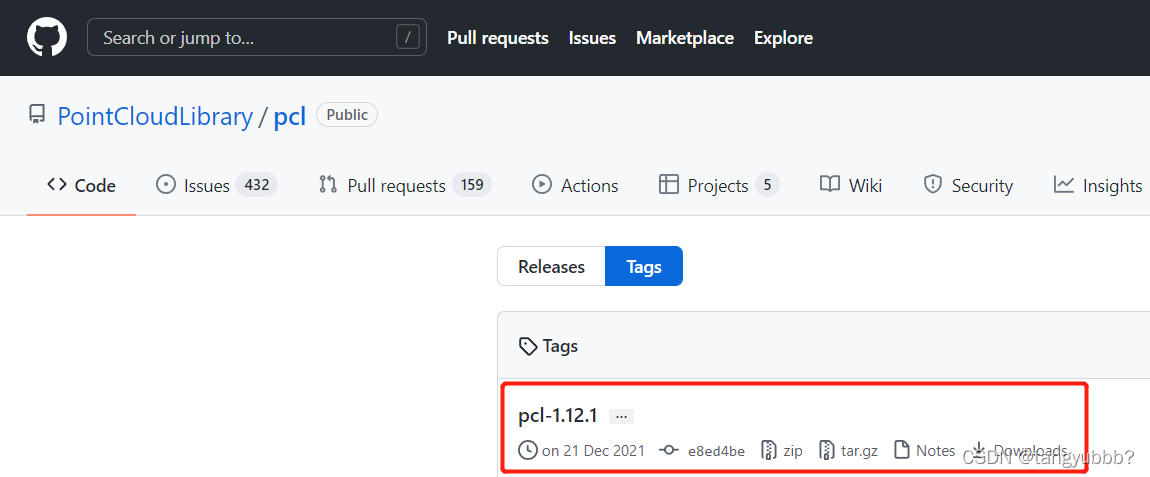Switch to the repository Issues tab
Viewport: 1150px width, 477px height.
pos(217,186)
